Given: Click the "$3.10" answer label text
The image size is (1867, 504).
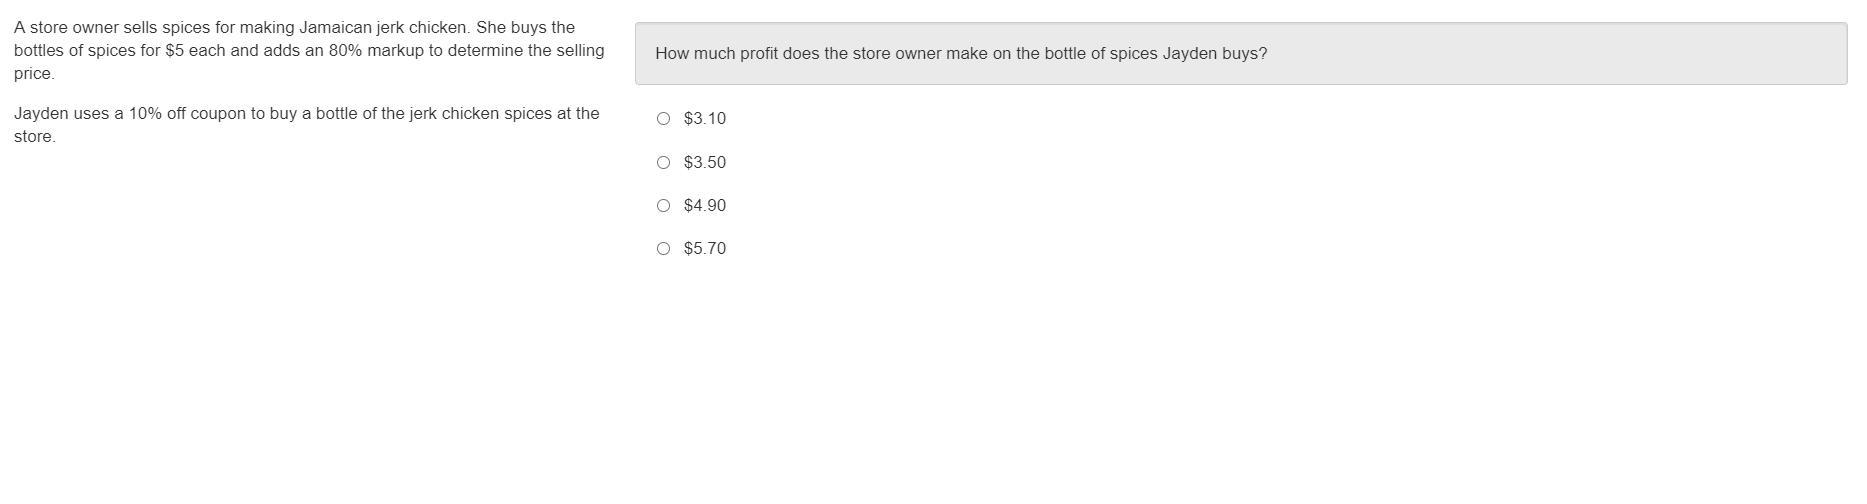Looking at the screenshot, I should click(x=705, y=119).
